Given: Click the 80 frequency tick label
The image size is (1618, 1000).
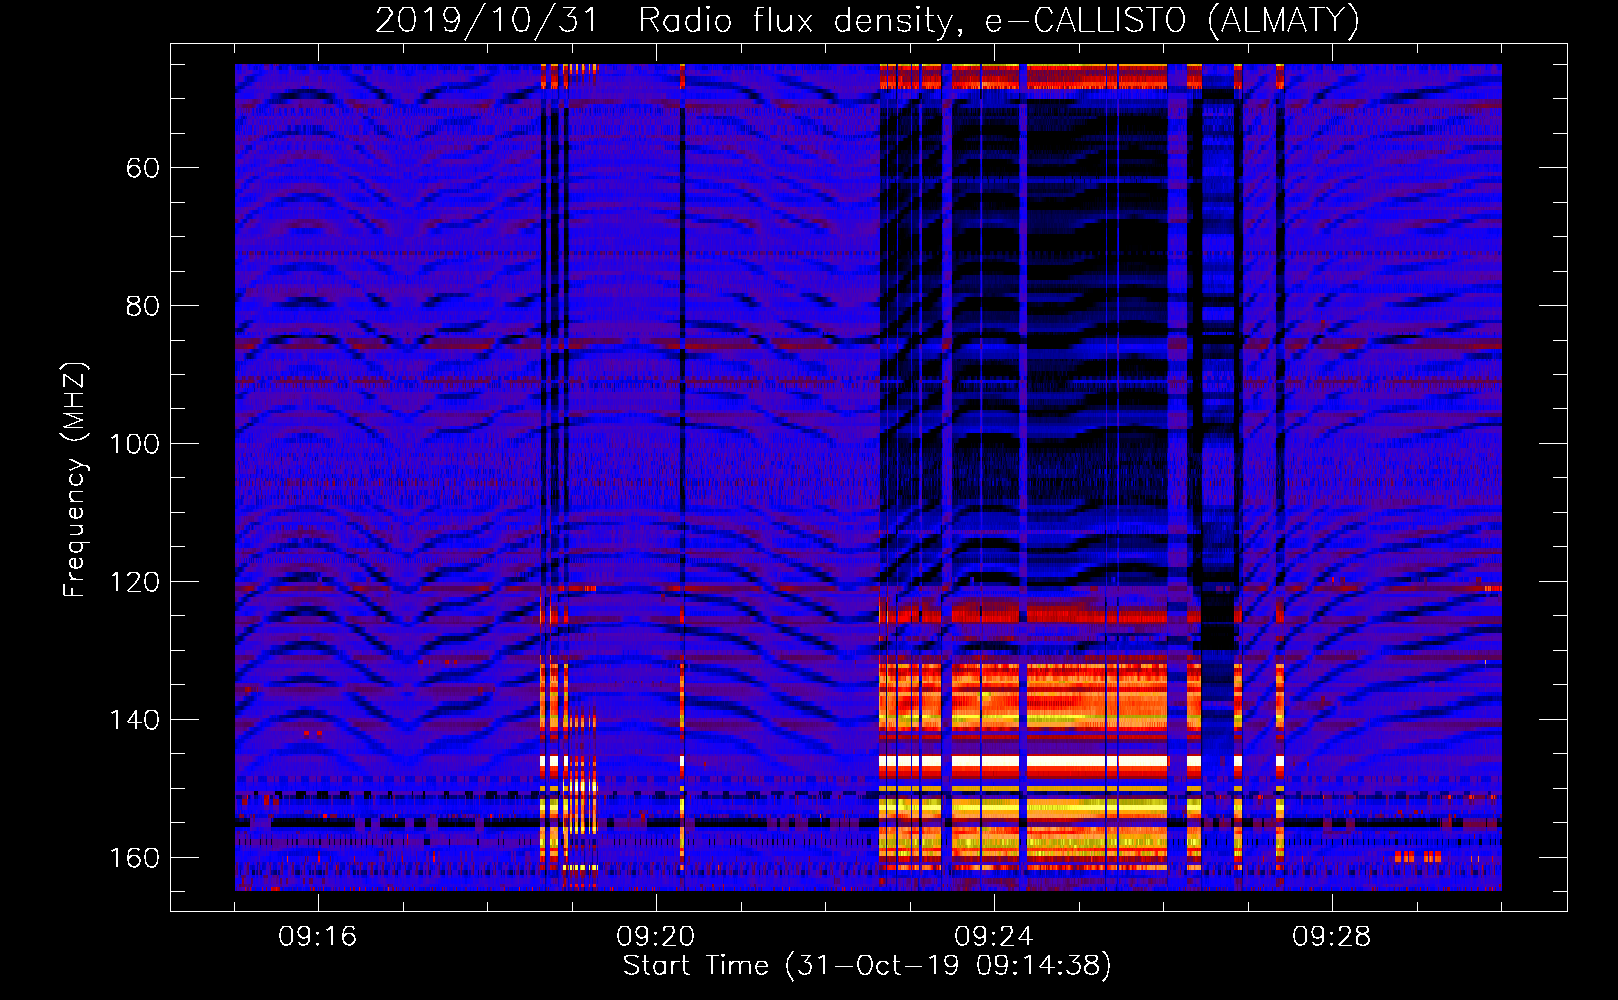Looking at the screenshot, I should click(x=142, y=306).
